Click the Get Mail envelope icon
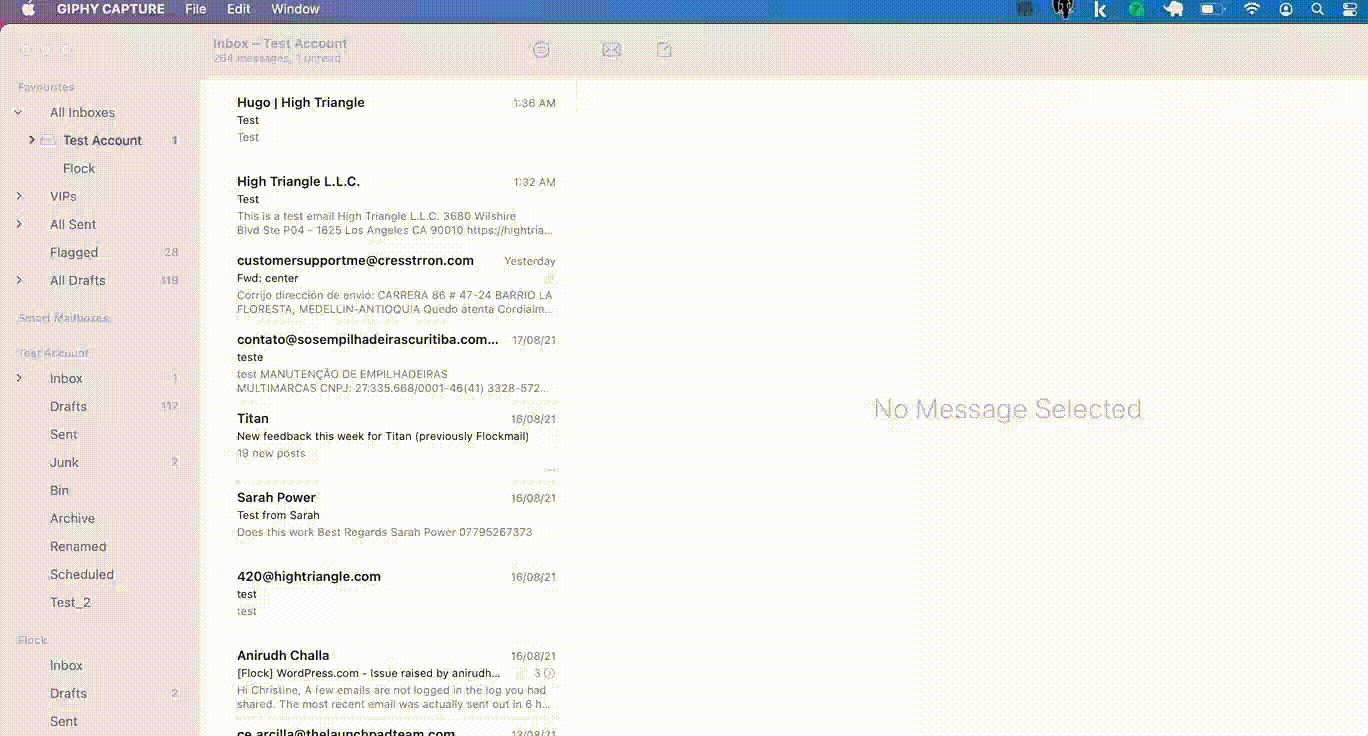Screen dimensions: 1368x736 coord(612,50)
